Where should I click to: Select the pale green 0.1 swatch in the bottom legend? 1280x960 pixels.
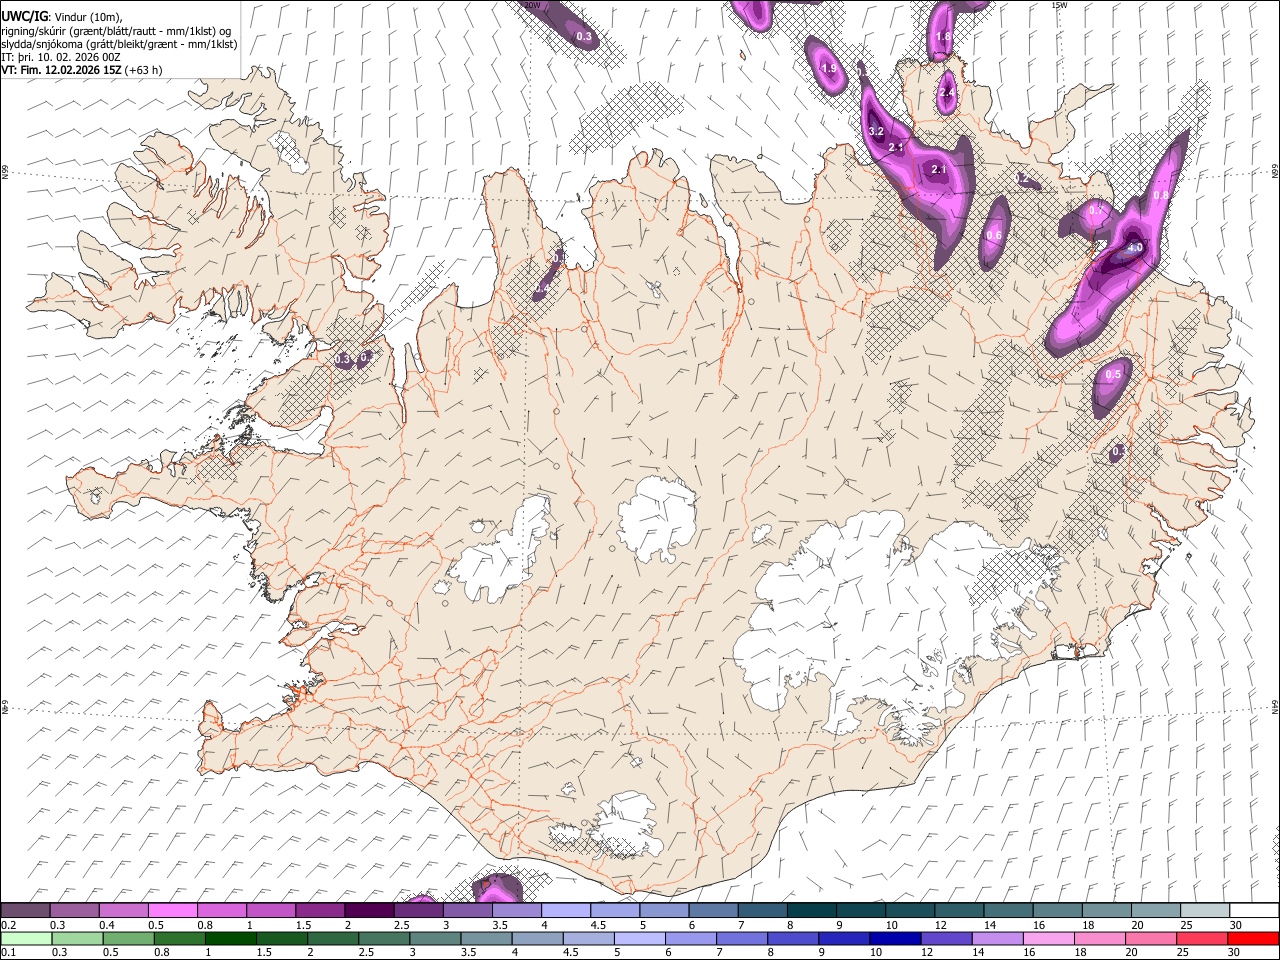[25, 938]
